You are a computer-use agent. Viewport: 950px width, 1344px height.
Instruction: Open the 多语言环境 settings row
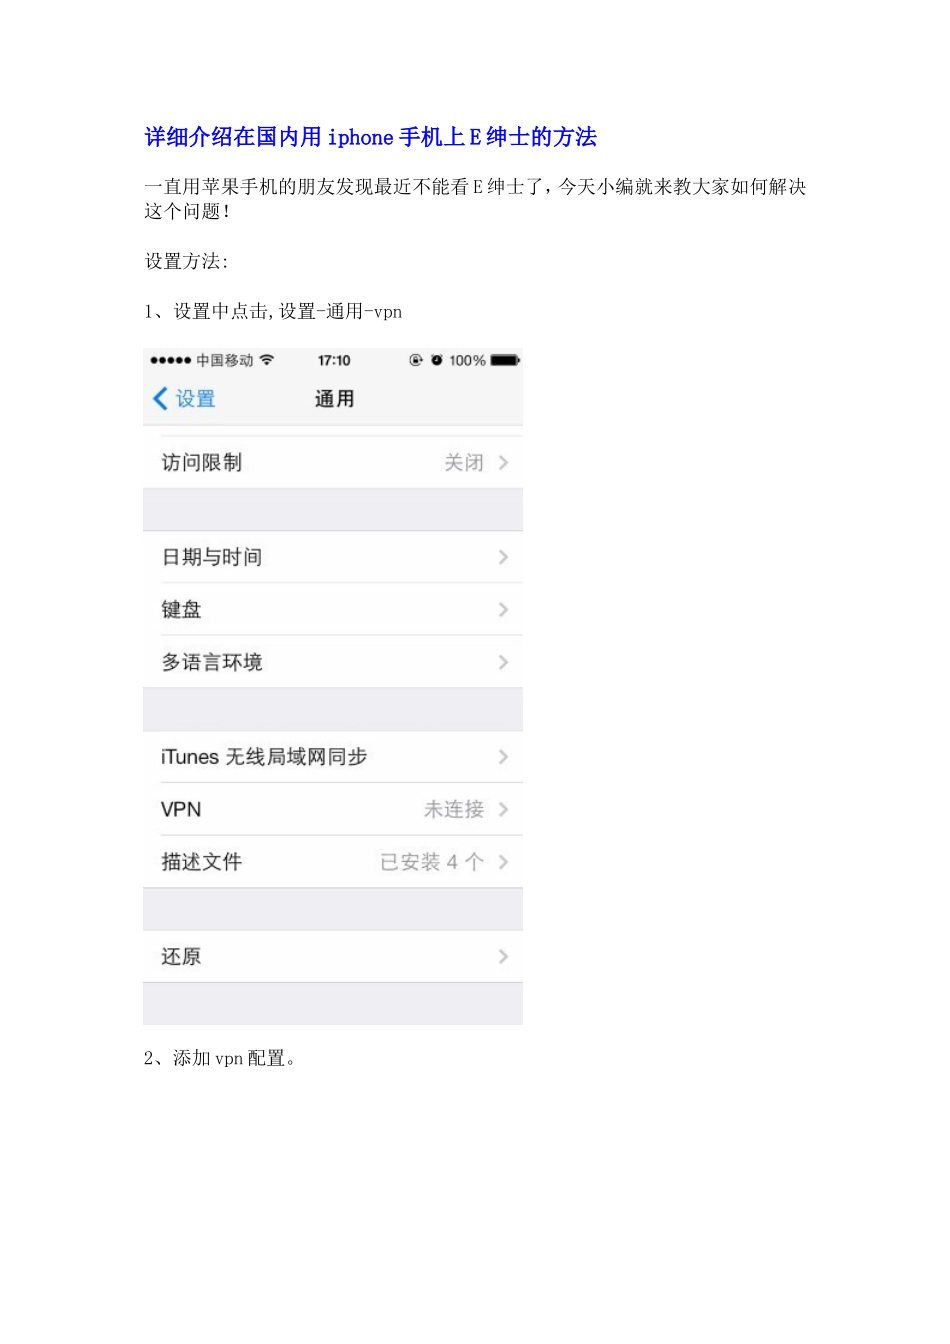(x=333, y=662)
